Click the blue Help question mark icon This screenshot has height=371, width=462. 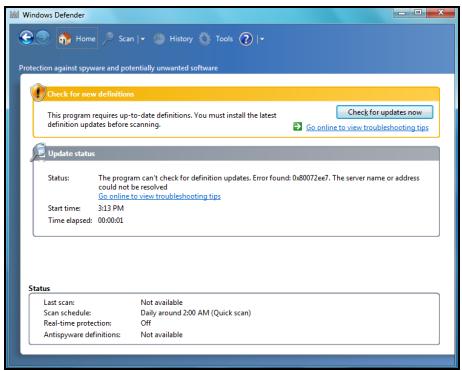(x=246, y=39)
